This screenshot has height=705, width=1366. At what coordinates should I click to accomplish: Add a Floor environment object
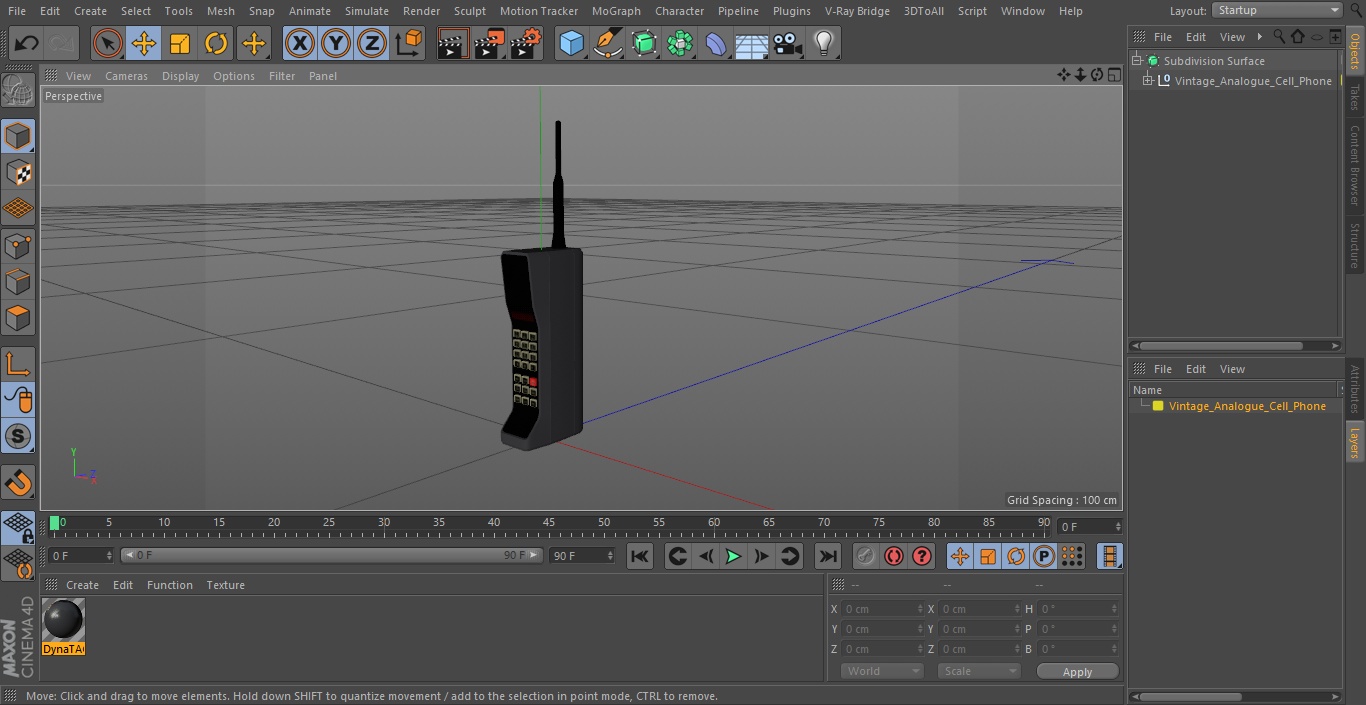752,43
